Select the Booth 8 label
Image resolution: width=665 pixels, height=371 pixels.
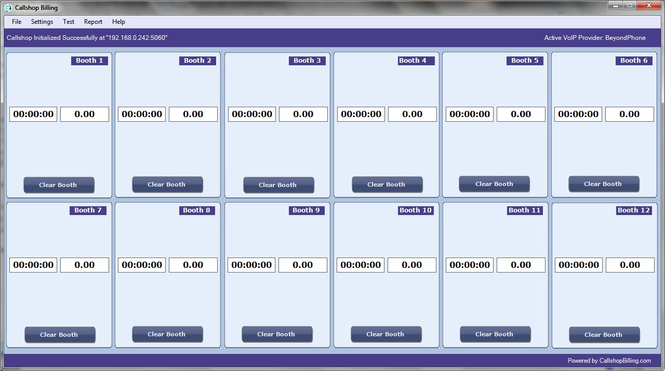coord(197,210)
